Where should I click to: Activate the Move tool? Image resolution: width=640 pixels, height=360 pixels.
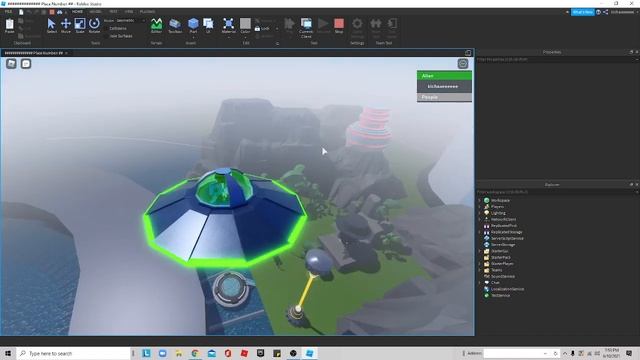point(66,26)
